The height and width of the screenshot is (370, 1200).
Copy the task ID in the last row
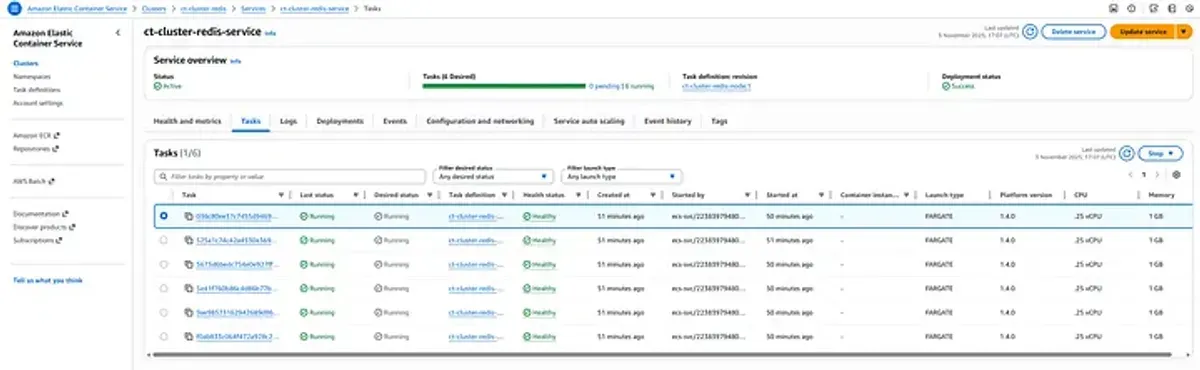pos(188,336)
